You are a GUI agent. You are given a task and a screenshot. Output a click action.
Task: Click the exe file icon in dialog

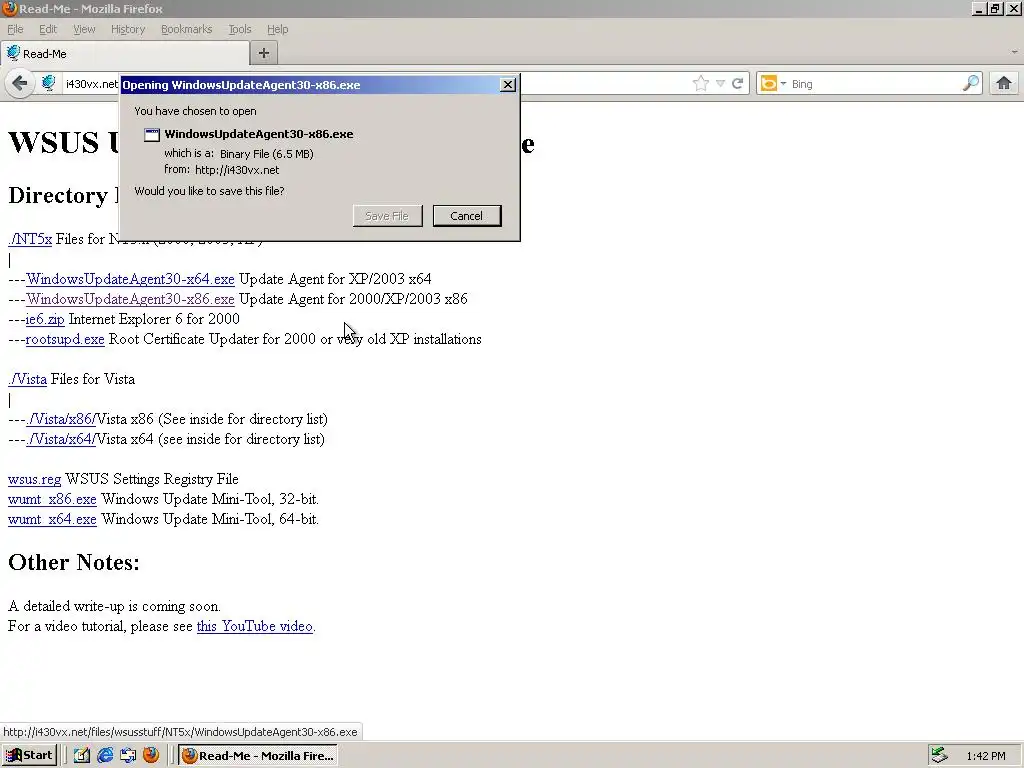pos(152,135)
